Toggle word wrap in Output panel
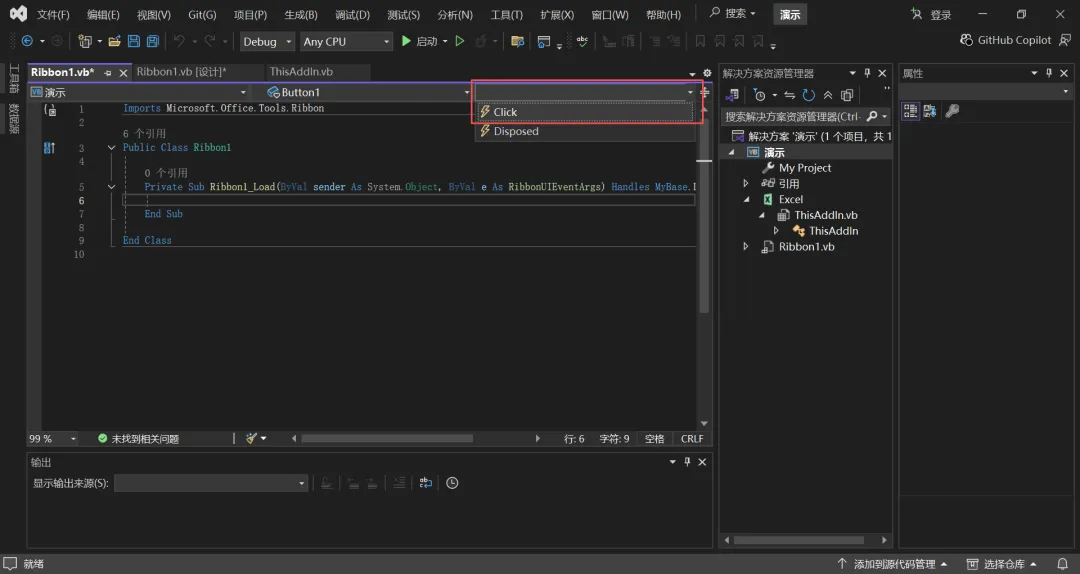Image resolution: width=1080 pixels, height=574 pixels. 426,483
